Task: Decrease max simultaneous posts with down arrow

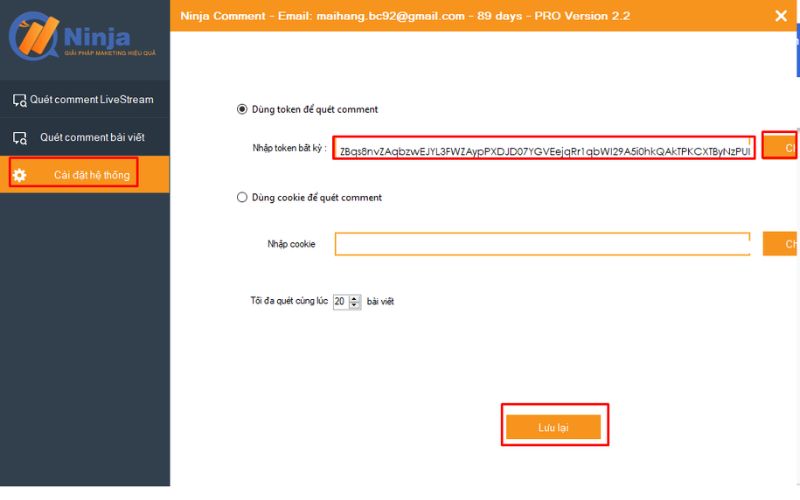Action: pyautogui.click(x=356, y=305)
